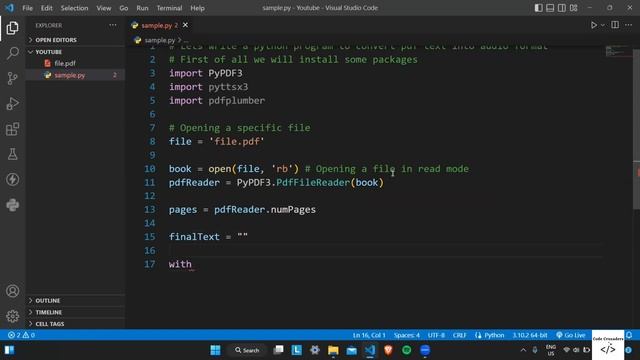The image size is (640, 360).
Task: Open the Selection menu
Action: (x=74, y=8)
